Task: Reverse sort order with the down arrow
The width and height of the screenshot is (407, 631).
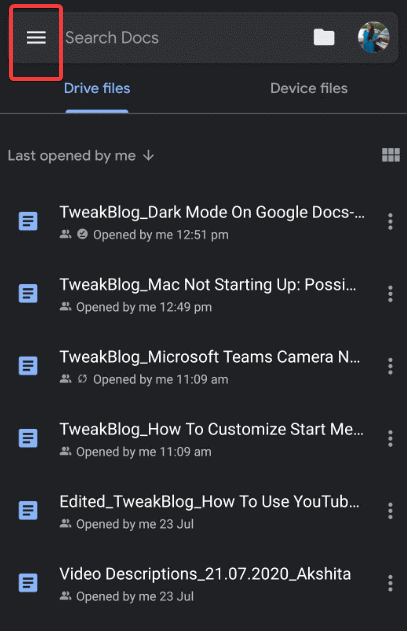Action: click(x=149, y=155)
